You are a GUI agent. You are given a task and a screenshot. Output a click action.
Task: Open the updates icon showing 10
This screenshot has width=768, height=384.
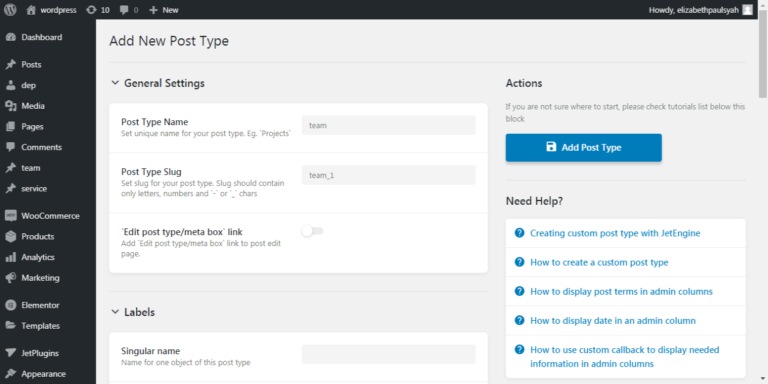pos(91,10)
